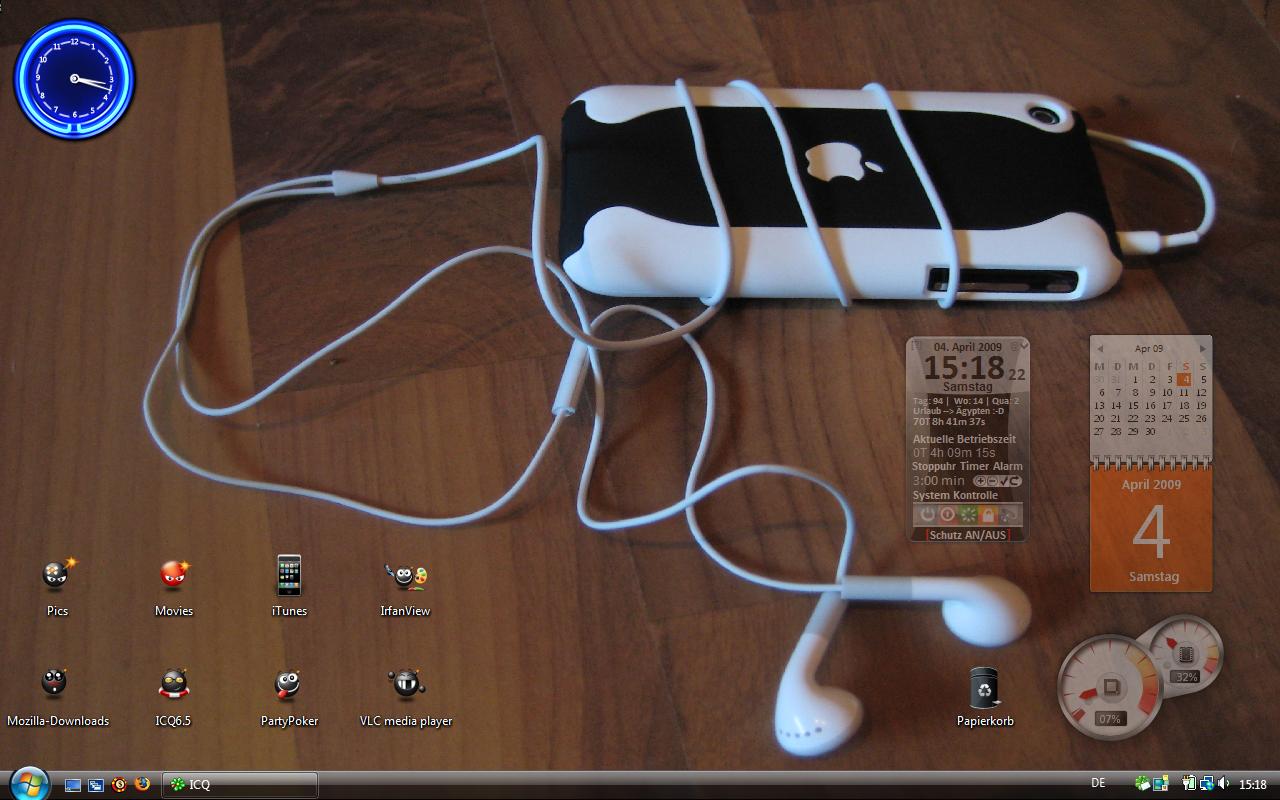Launch iTunes from the desktop
1280x800 pixels.
[289, 588]
